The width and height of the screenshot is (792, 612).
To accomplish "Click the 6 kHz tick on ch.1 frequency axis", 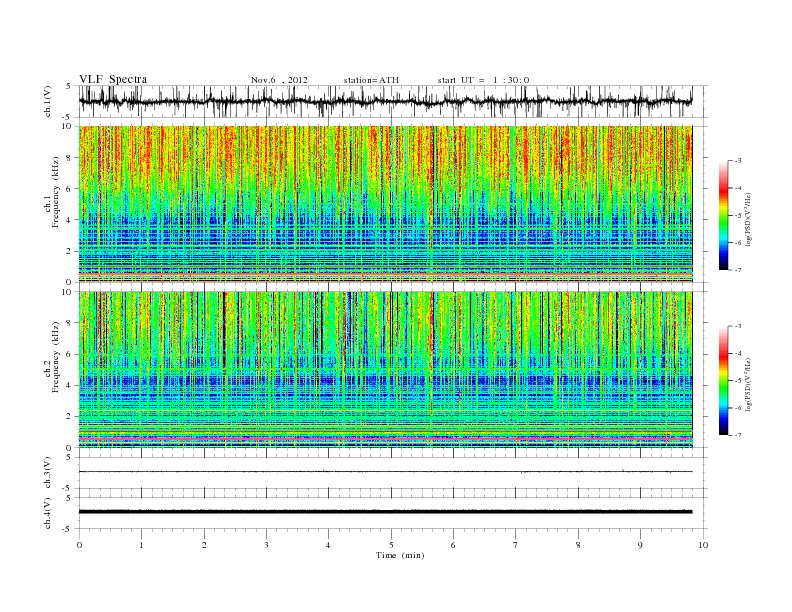I will (69, 189).
